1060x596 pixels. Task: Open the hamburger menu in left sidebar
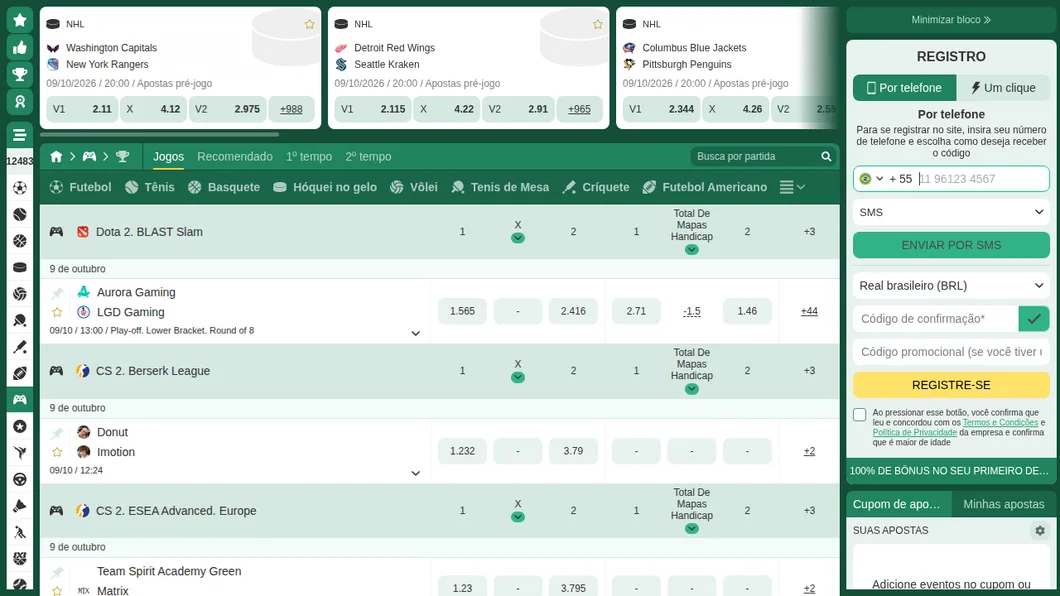[20, 134]
